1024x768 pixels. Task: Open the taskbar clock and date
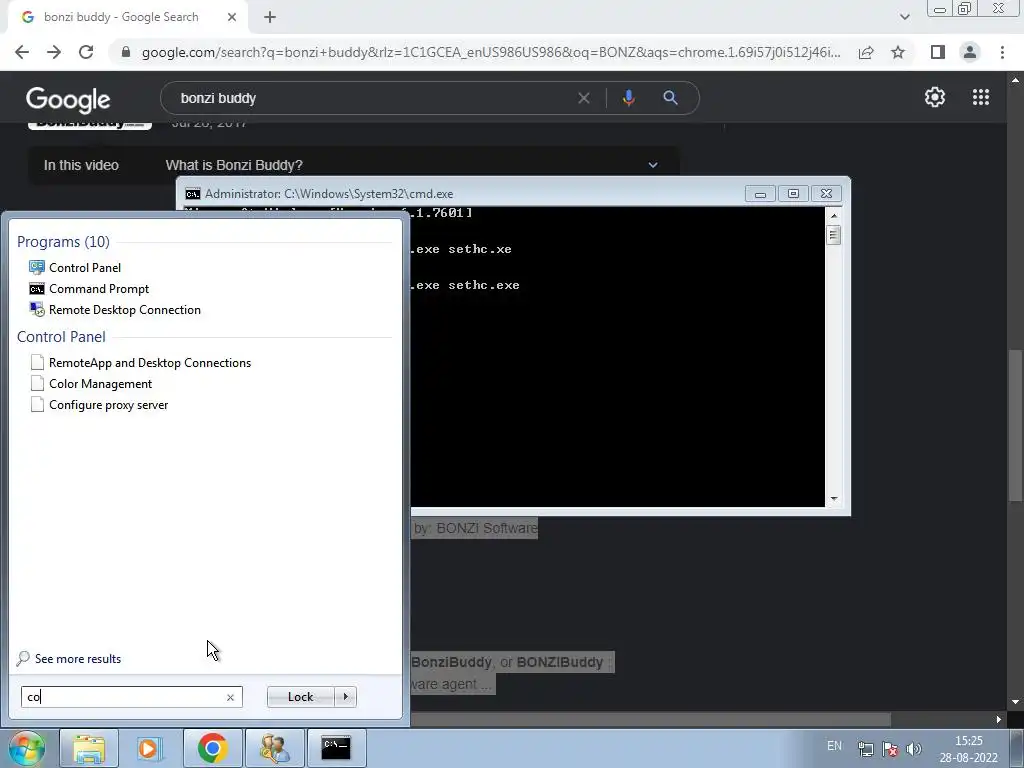click(x=969, y=749)
